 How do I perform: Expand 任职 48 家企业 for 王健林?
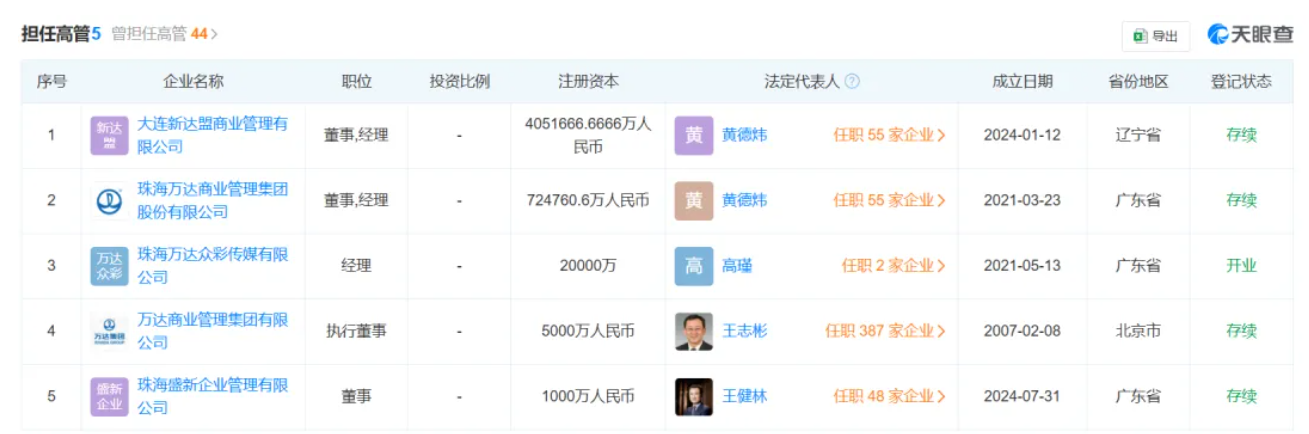[890, 397]
